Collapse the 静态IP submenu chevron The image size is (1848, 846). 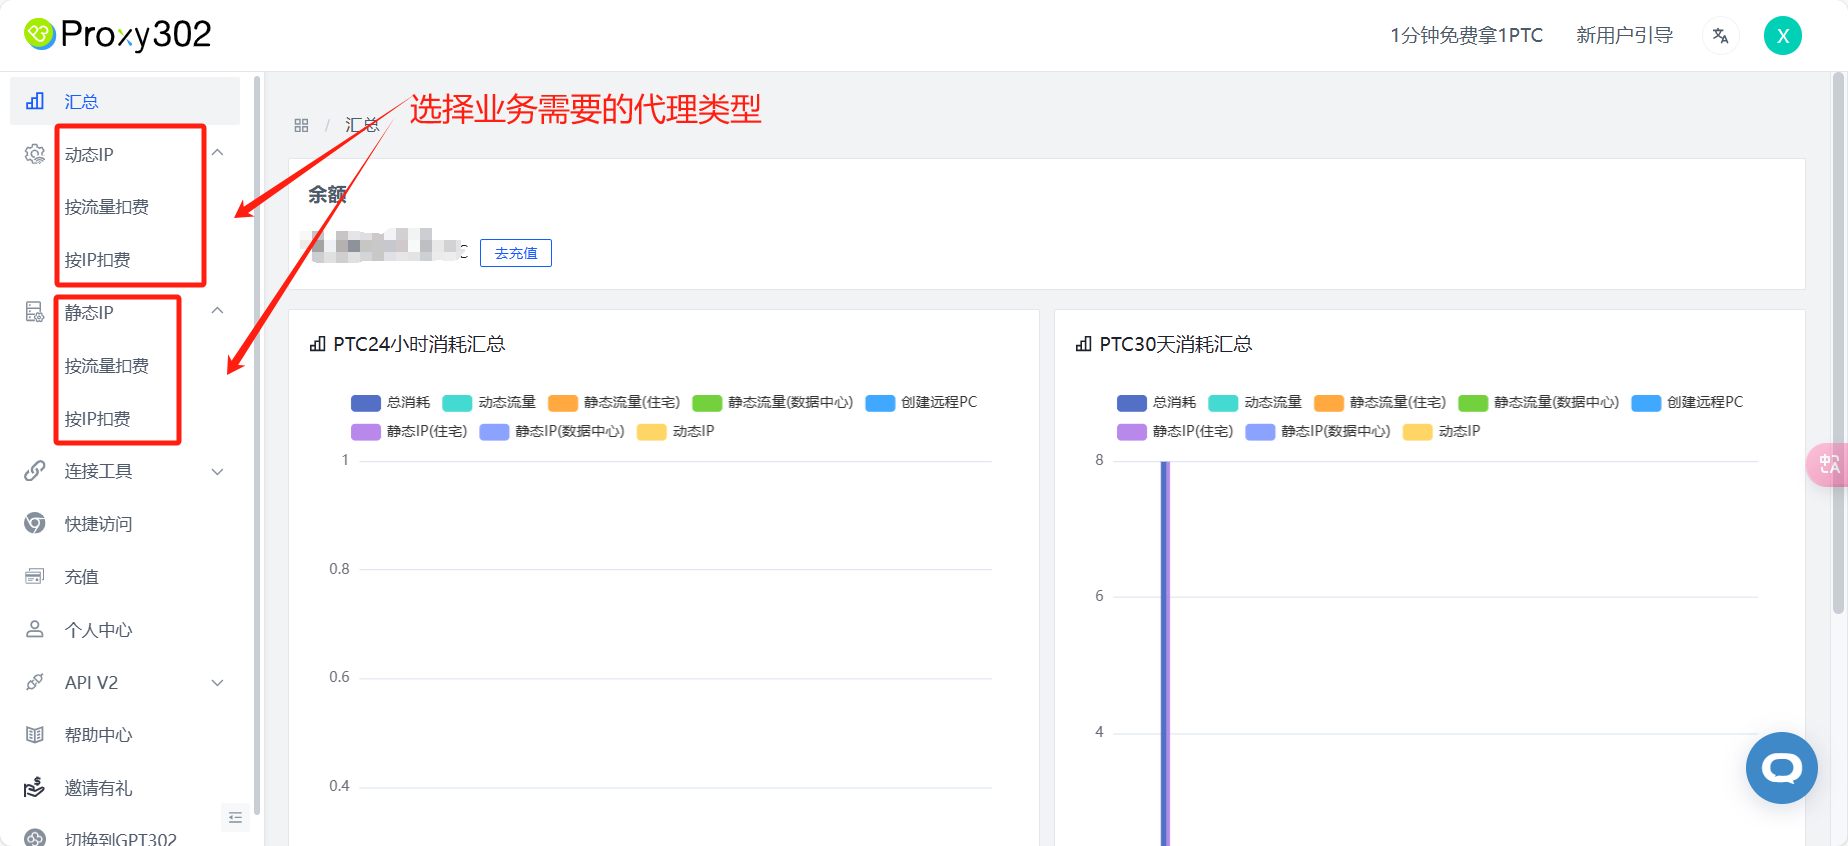click(x=218, y=311)
